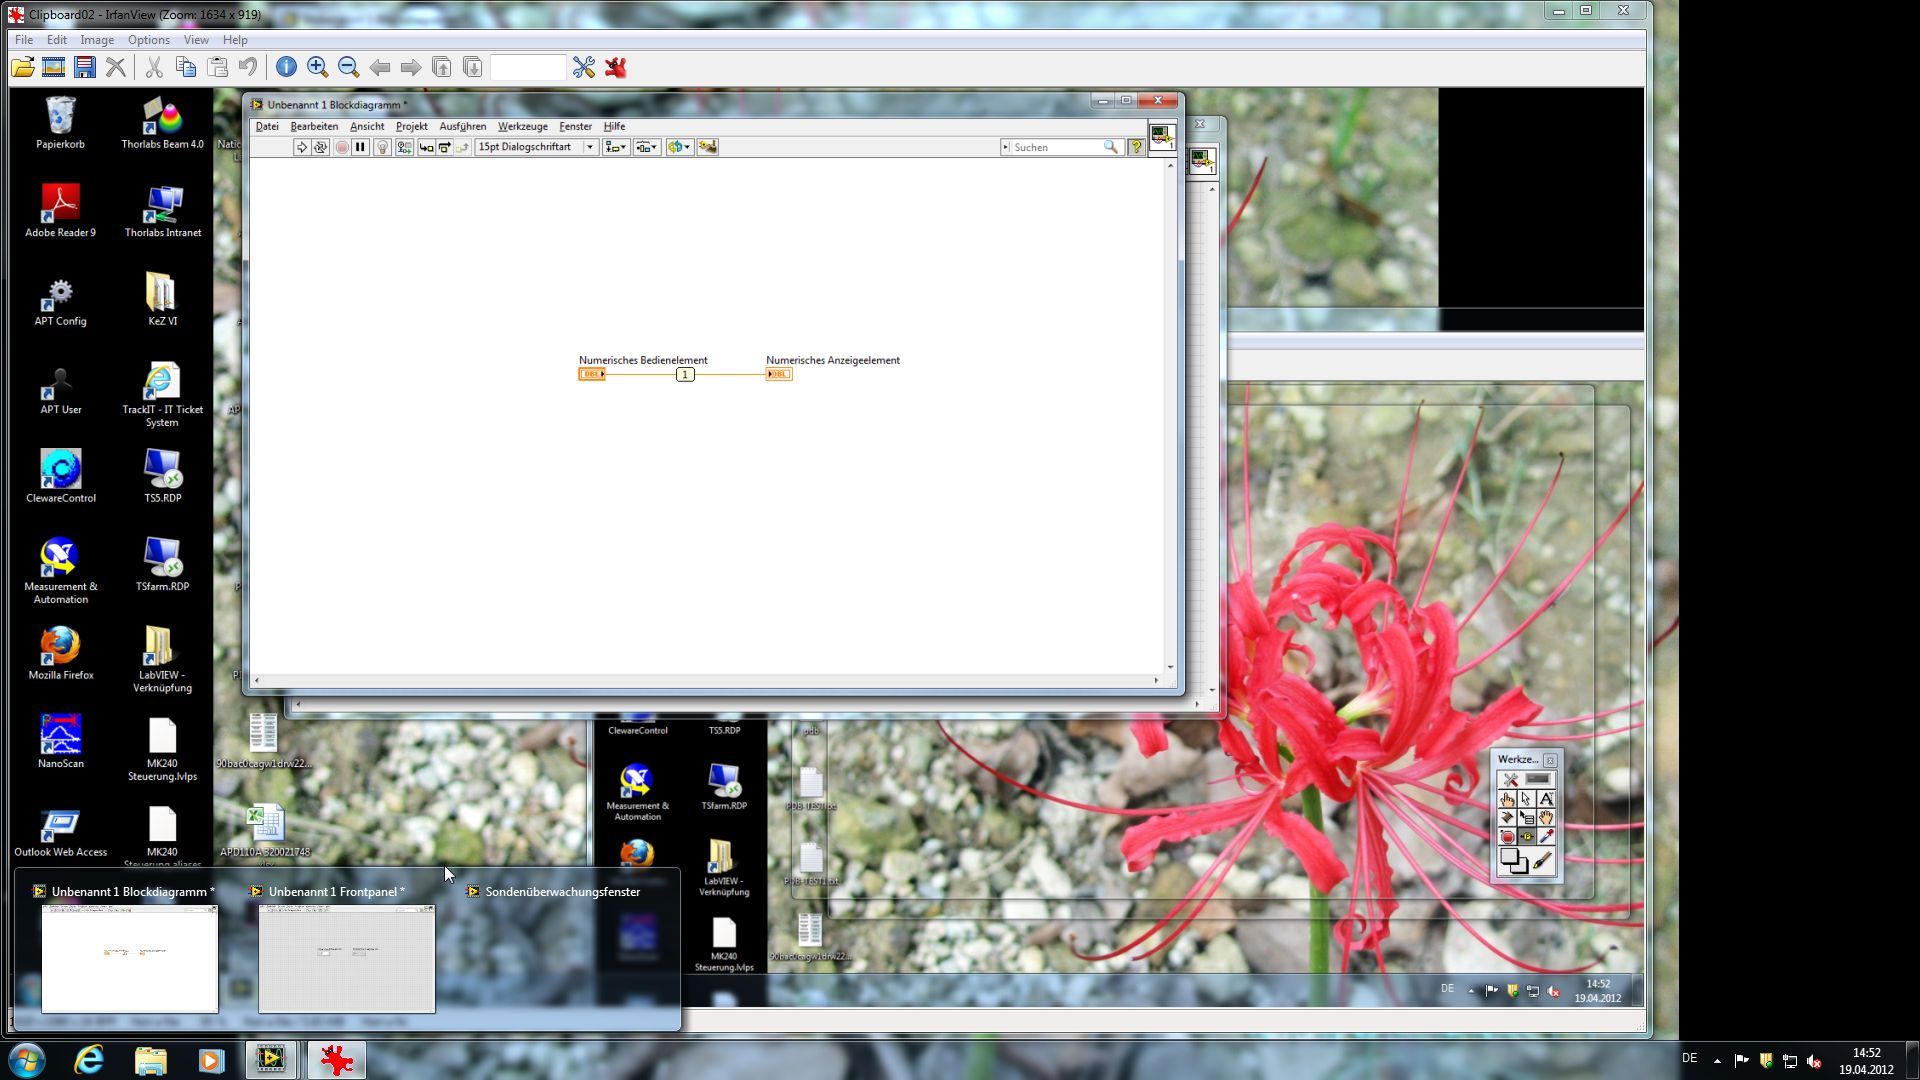Open the slideshow icon in IrfanView toolbar
Image resolution: width=1920 pixels, height=1080 pixels.
coord(54,67)
